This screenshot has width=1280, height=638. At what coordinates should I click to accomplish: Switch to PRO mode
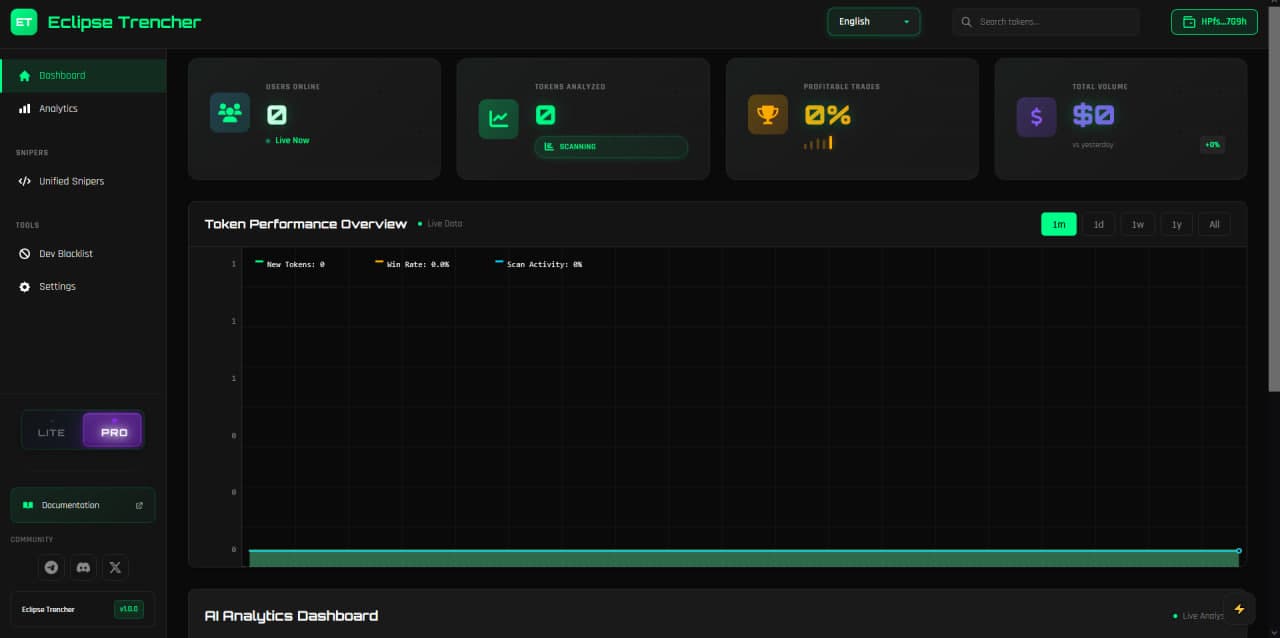point(113,431)
